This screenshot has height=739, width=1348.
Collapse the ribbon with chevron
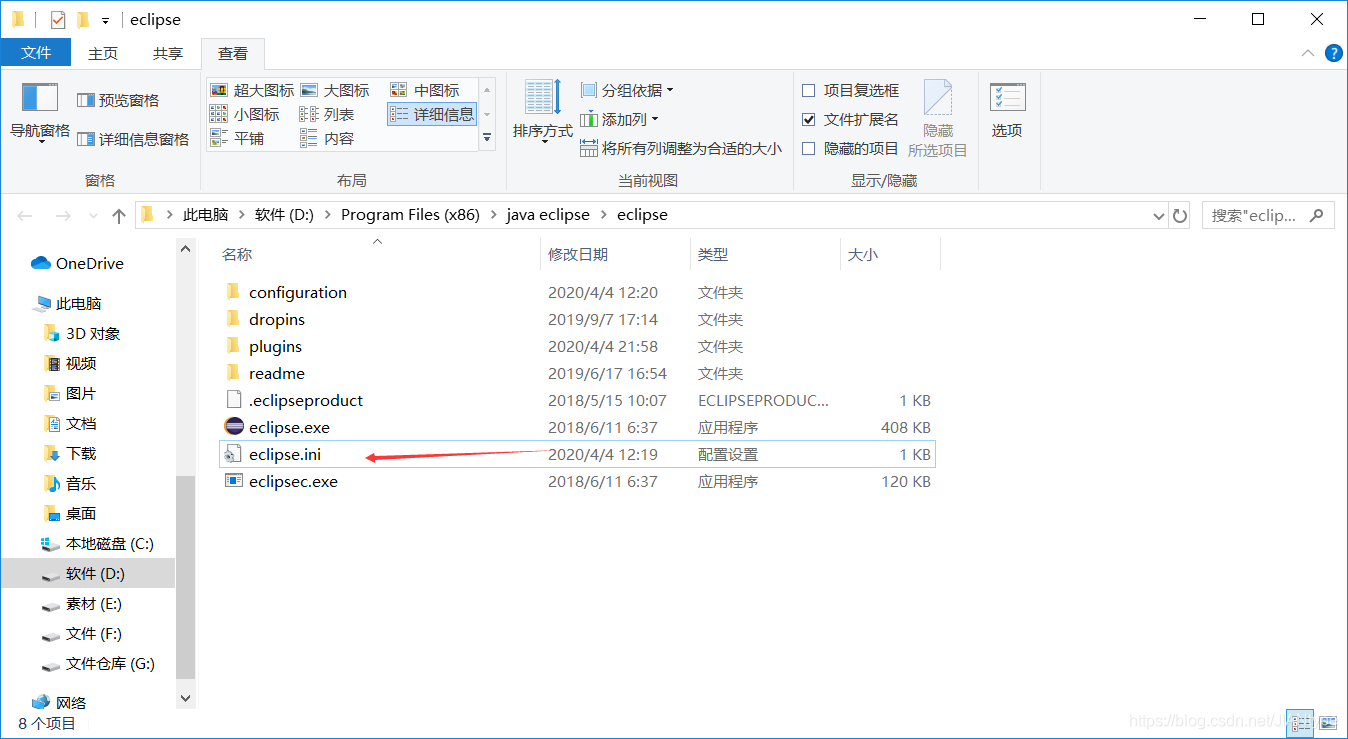pos(1308,53)
